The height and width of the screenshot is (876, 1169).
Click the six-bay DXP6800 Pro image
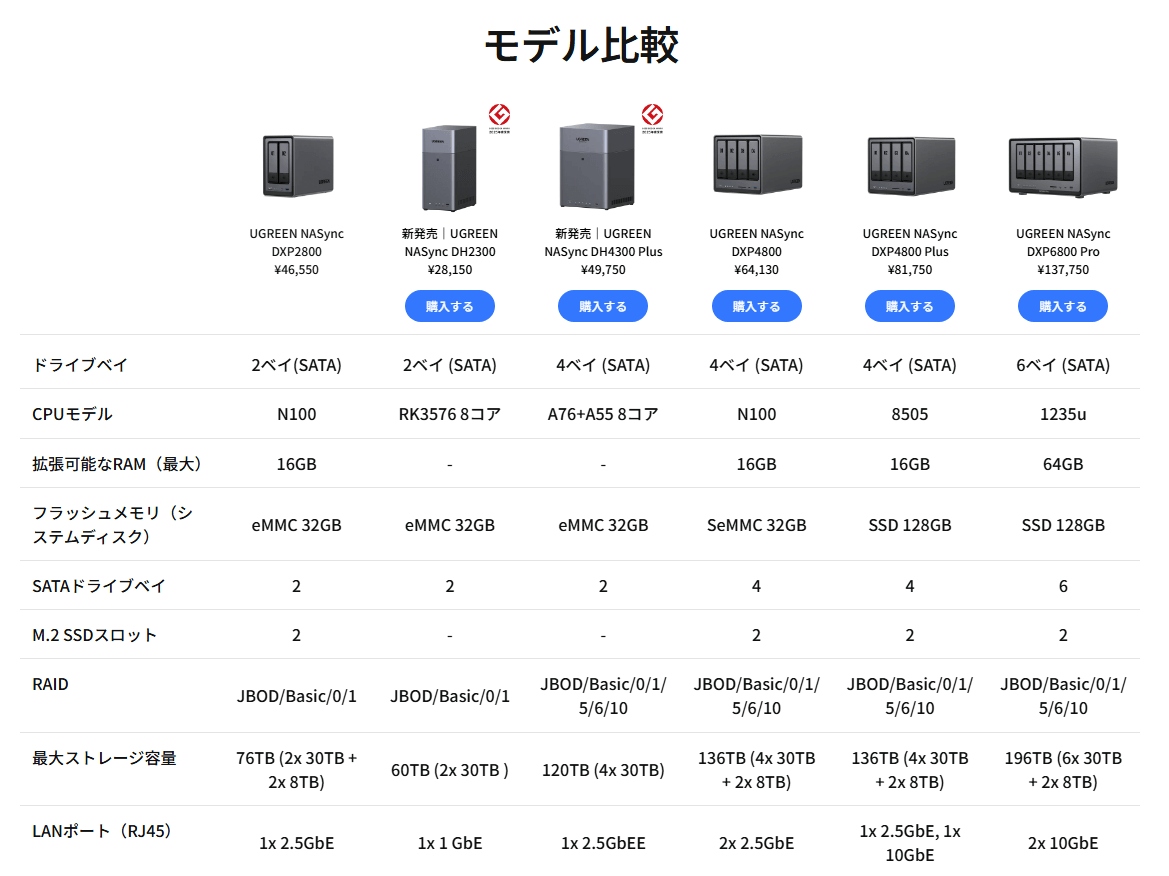pyautogui.click(x=1062, y=166)
